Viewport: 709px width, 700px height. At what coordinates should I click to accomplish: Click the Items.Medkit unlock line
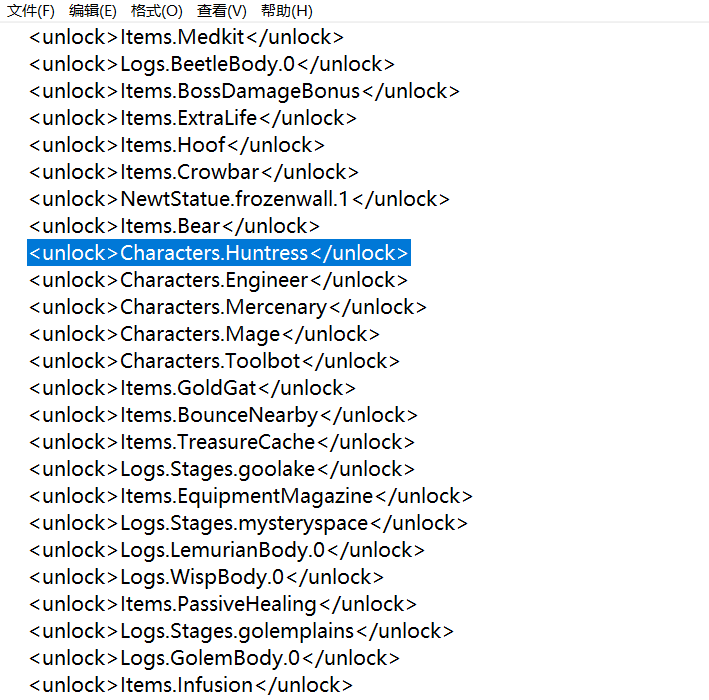(x=186, y=37)
